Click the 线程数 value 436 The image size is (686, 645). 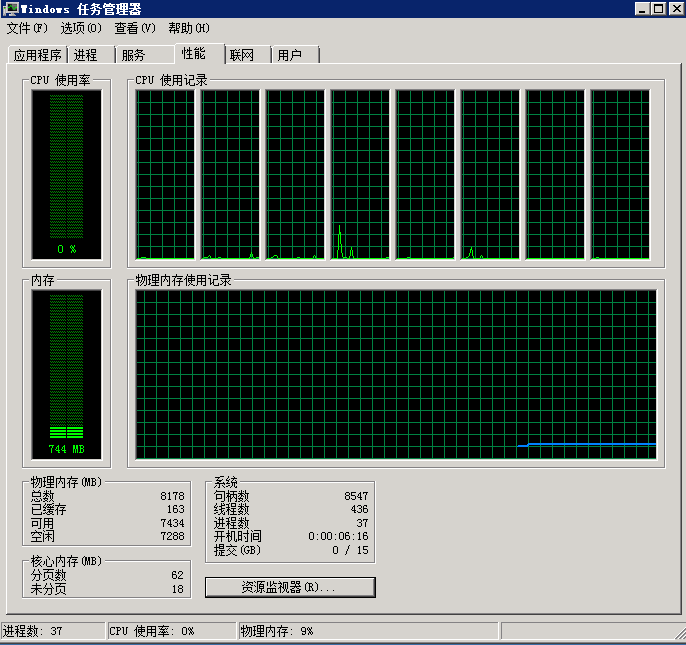[359, 509]
